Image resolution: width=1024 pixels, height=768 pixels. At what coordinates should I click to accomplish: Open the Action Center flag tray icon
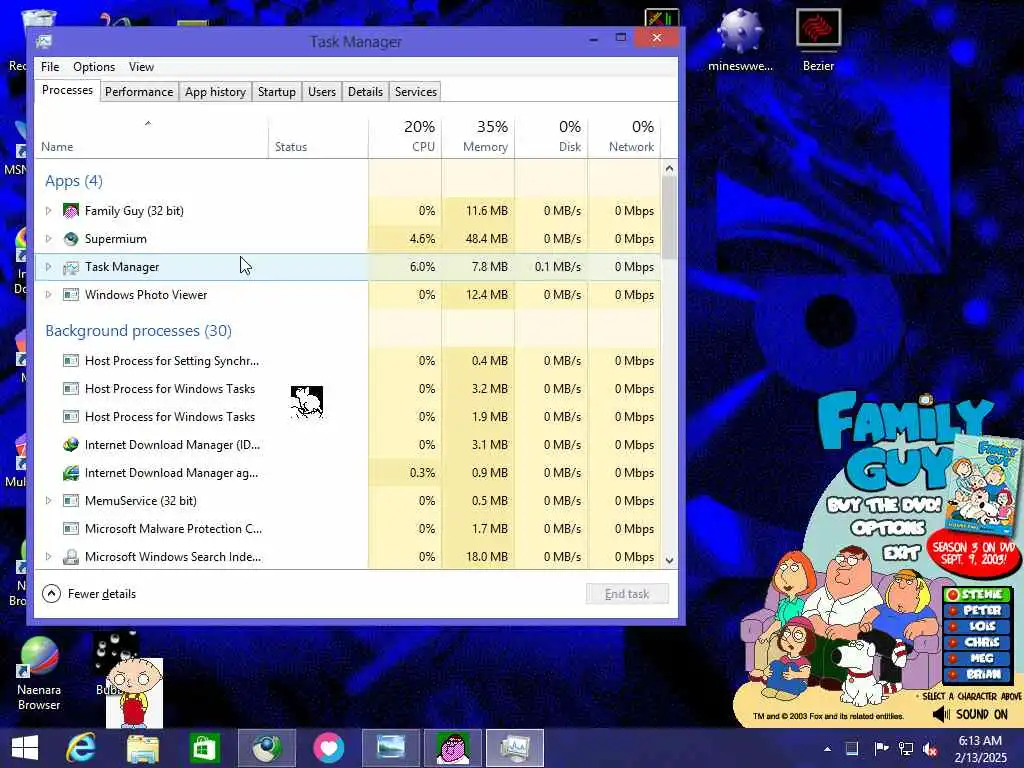pos(881,749)
